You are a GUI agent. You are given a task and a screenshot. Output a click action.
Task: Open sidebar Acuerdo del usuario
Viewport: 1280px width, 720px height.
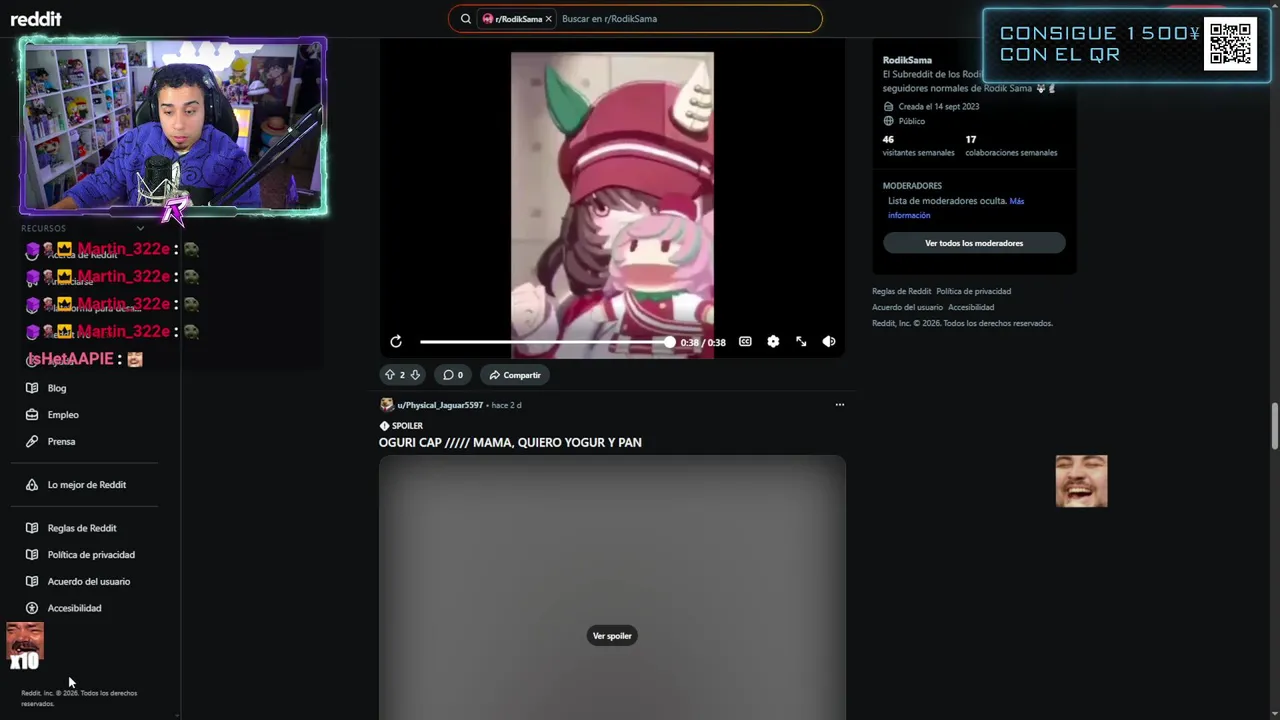pos(89,581)
